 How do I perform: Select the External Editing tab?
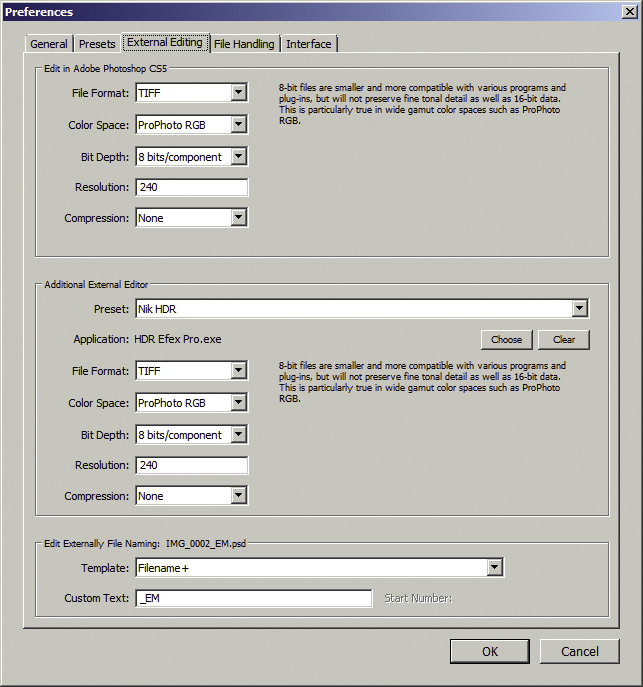coord(165,42)
